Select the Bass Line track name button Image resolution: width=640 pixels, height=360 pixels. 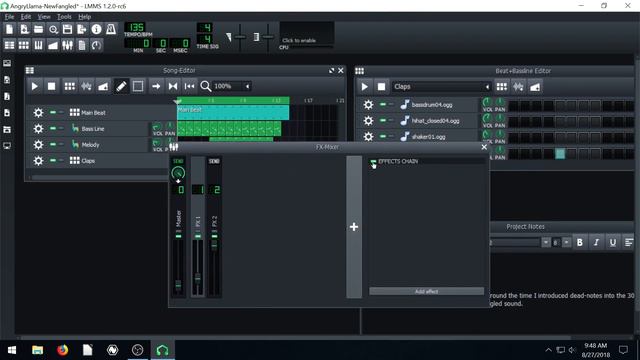pyautogui.click(x=109, y=129)
